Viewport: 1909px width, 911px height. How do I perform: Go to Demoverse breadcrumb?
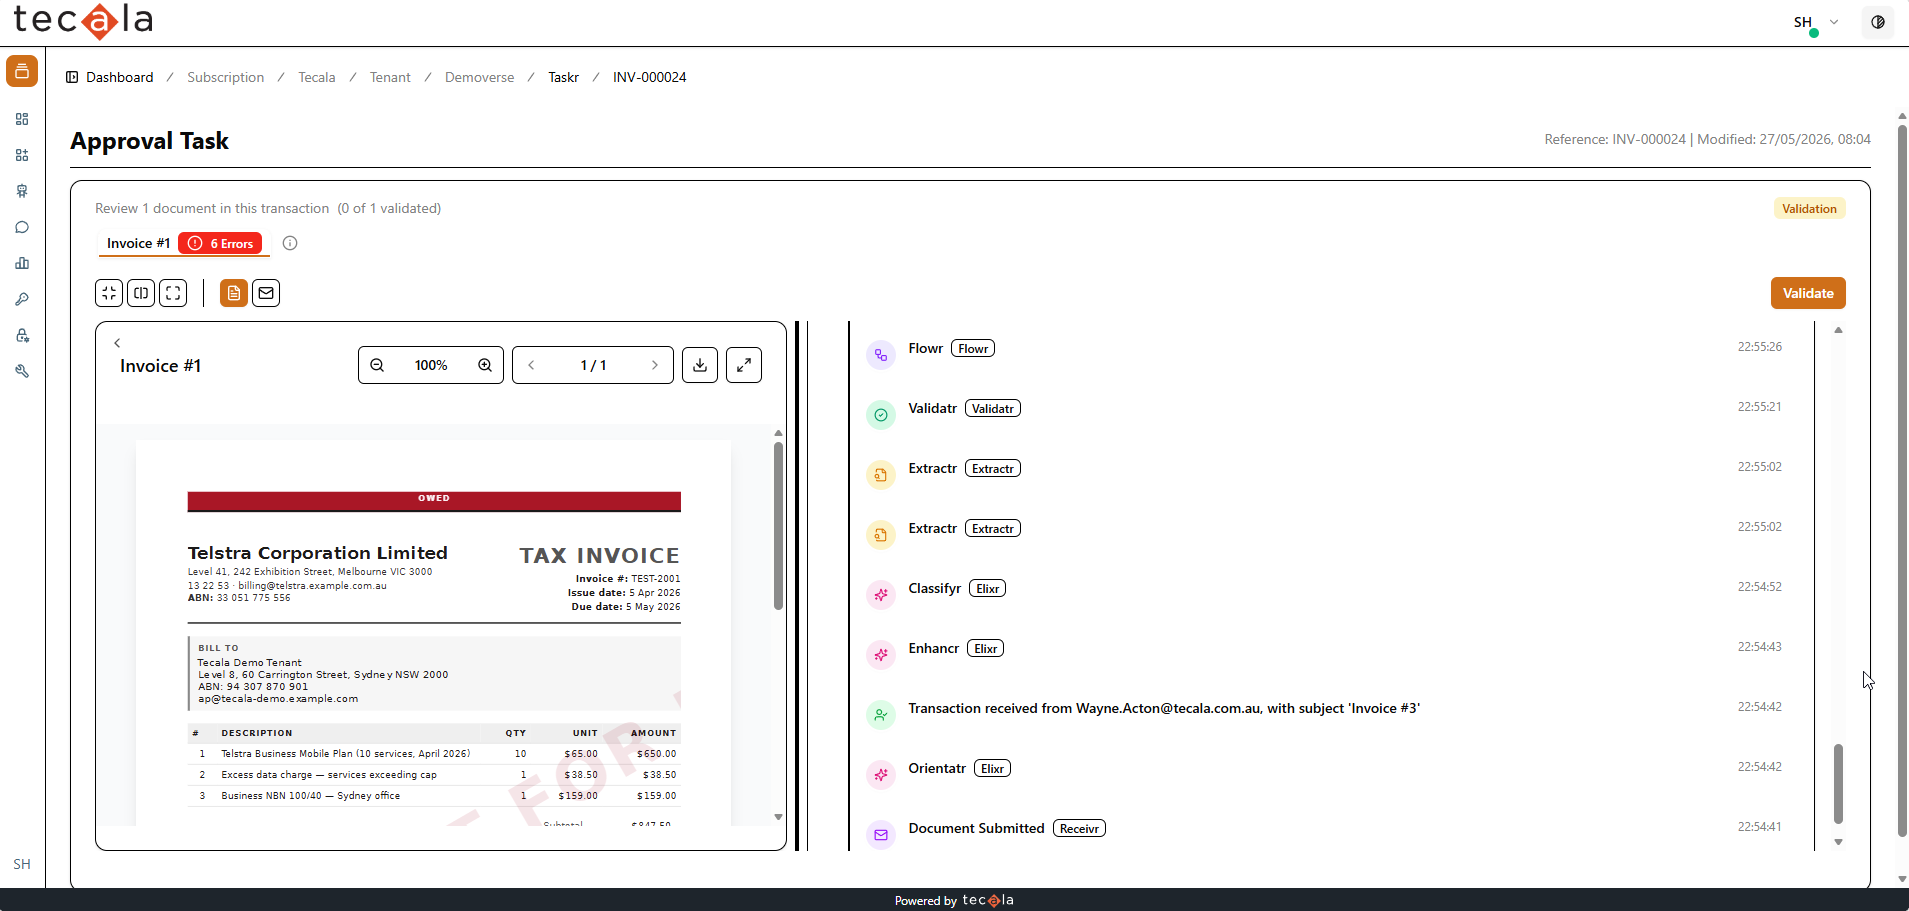coord(480,77)
